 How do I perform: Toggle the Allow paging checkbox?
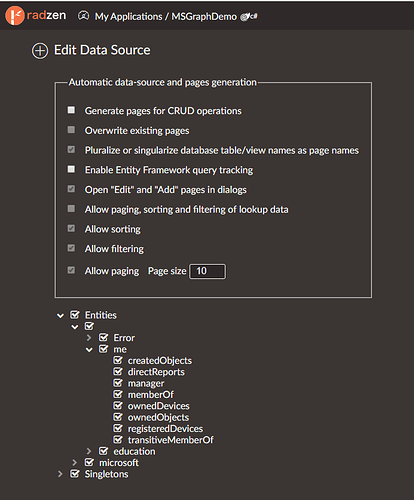point(71,270)
